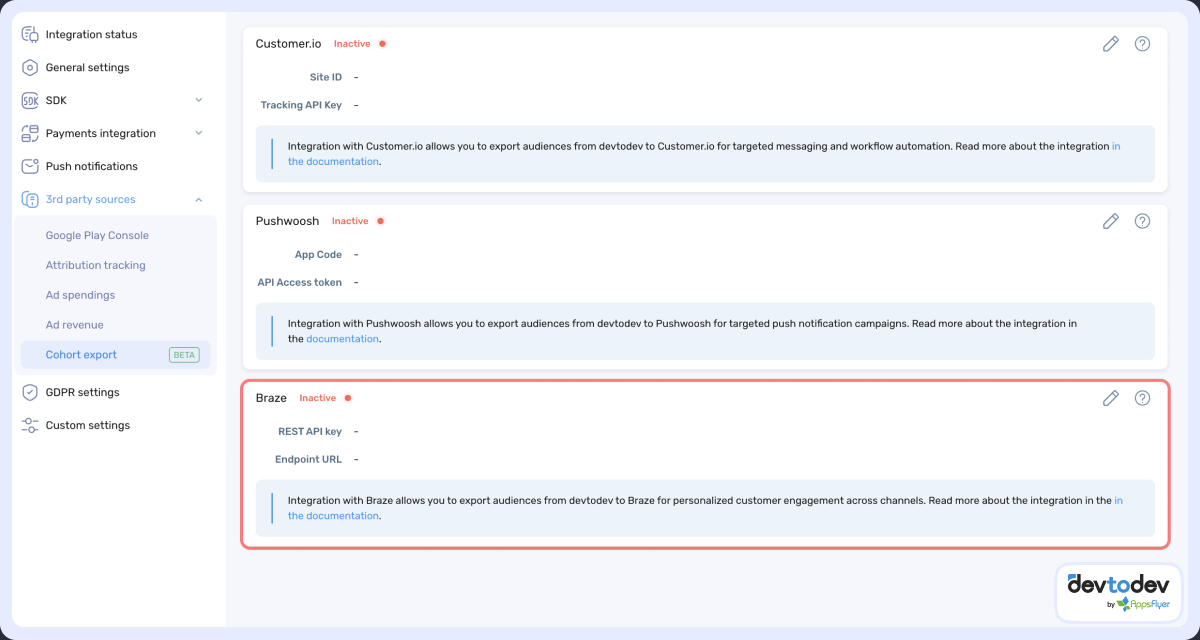Screen dimensions: 1200x640
Task: Edit the Customer.io integration
Action: (x=1110, y=43)
